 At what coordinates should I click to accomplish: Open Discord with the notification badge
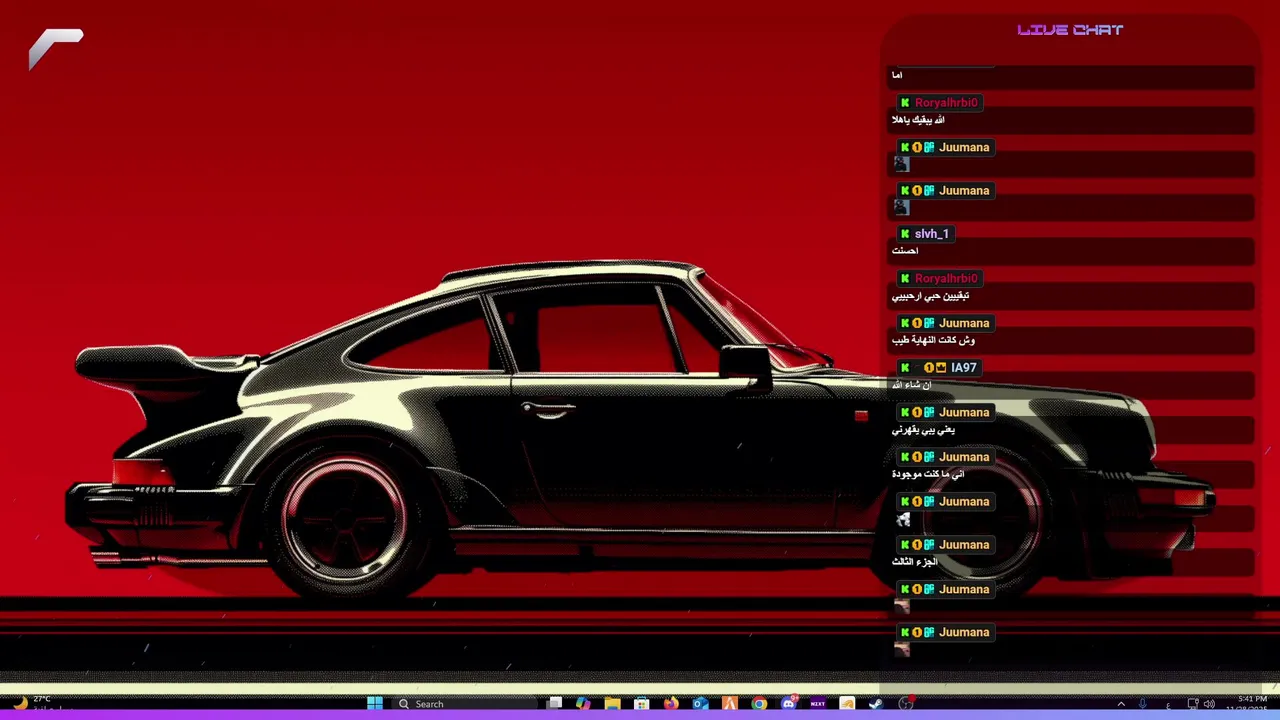tap(789, 704)
